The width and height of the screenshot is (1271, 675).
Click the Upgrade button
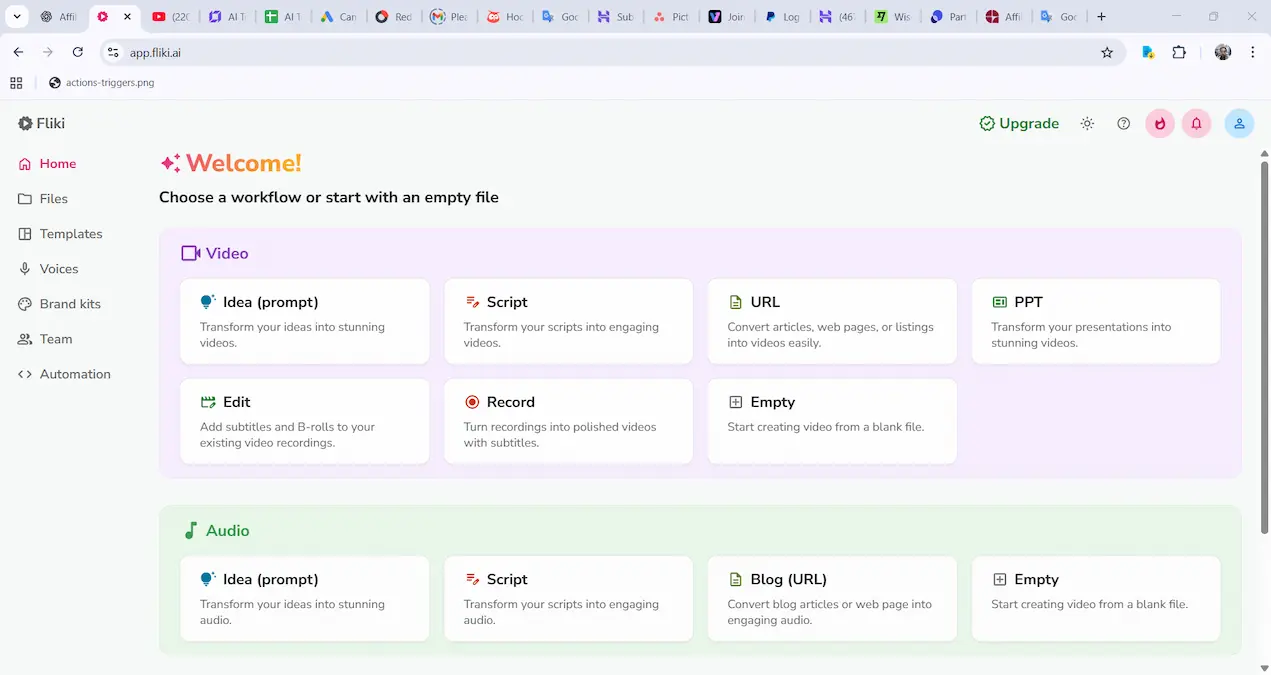click(x=1019, y=124)
